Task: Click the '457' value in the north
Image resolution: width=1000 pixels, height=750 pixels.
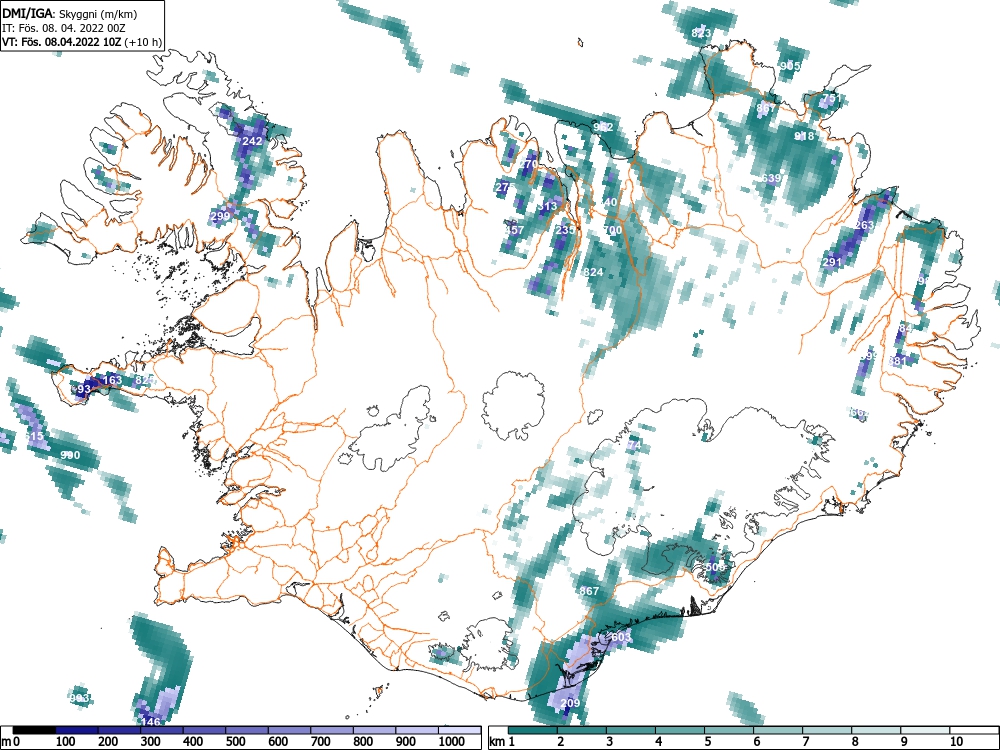Action: 514,230
